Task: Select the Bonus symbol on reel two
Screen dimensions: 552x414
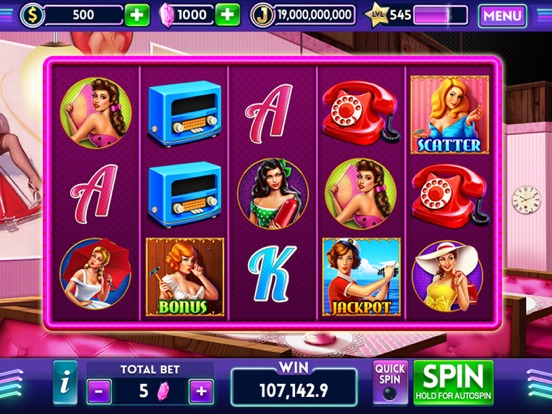Action: pos(185,277)
